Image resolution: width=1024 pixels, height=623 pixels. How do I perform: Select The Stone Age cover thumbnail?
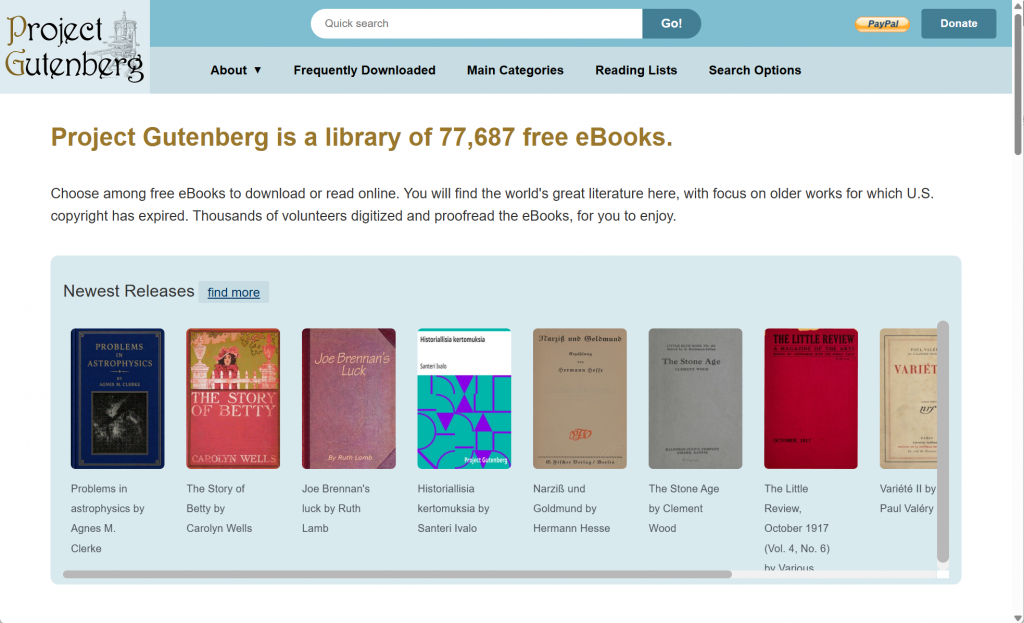[696, 398]
